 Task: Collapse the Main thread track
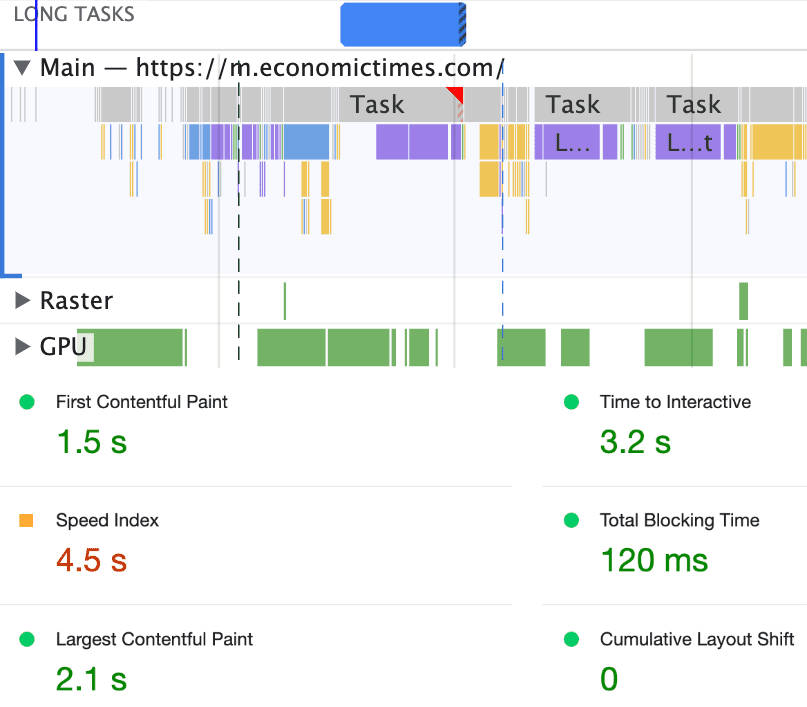tap(22, 67)
